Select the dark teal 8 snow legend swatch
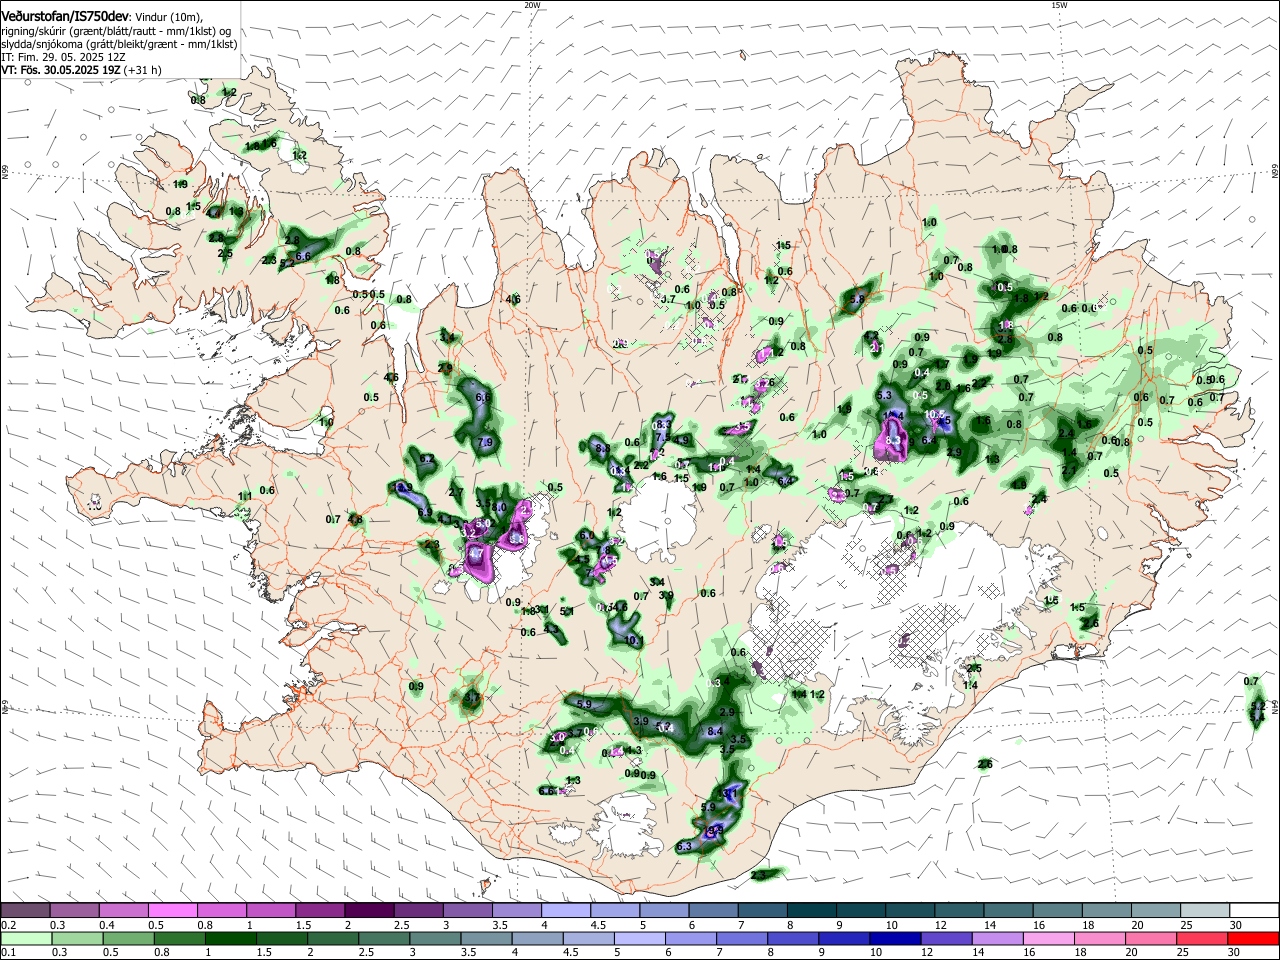This screenshot has height=960, width=1280. click(x=812, y=910)
